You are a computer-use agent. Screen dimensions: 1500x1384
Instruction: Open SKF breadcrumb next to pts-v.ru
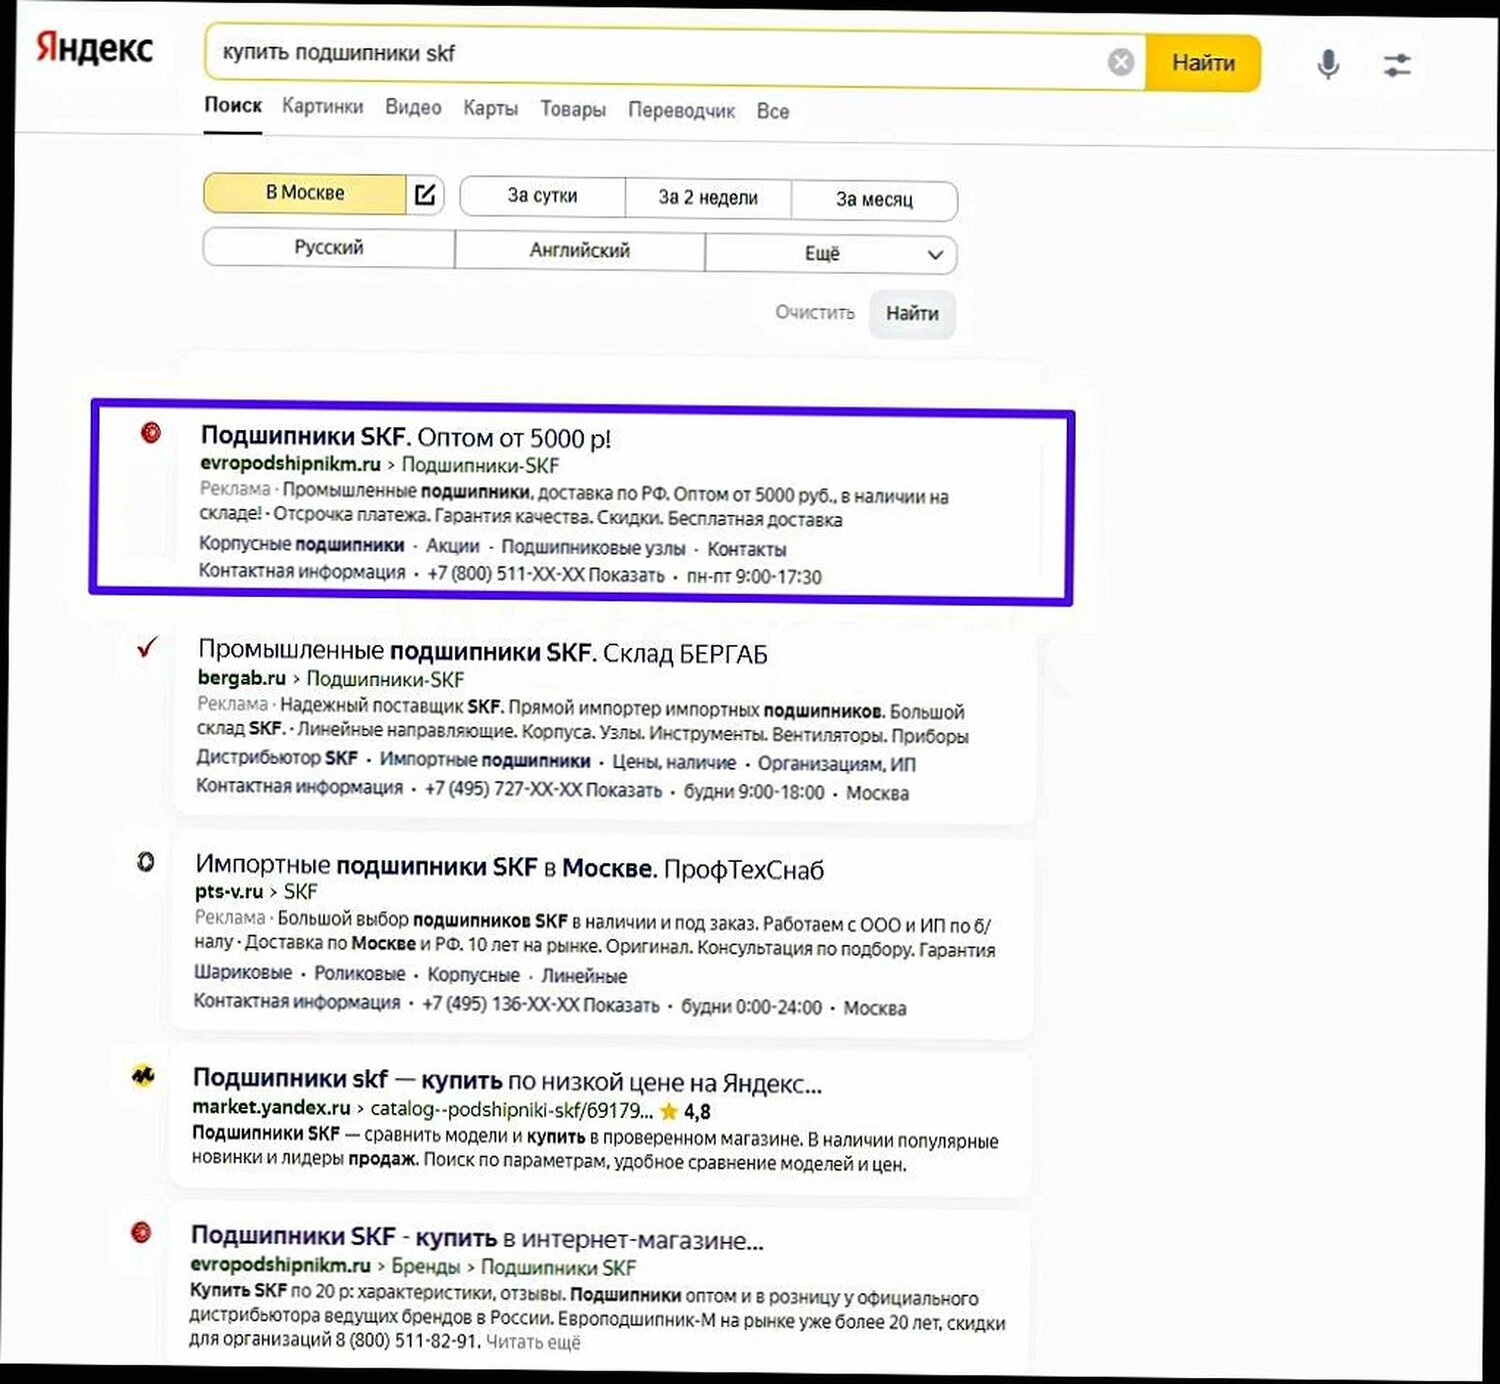coord(301,891)
